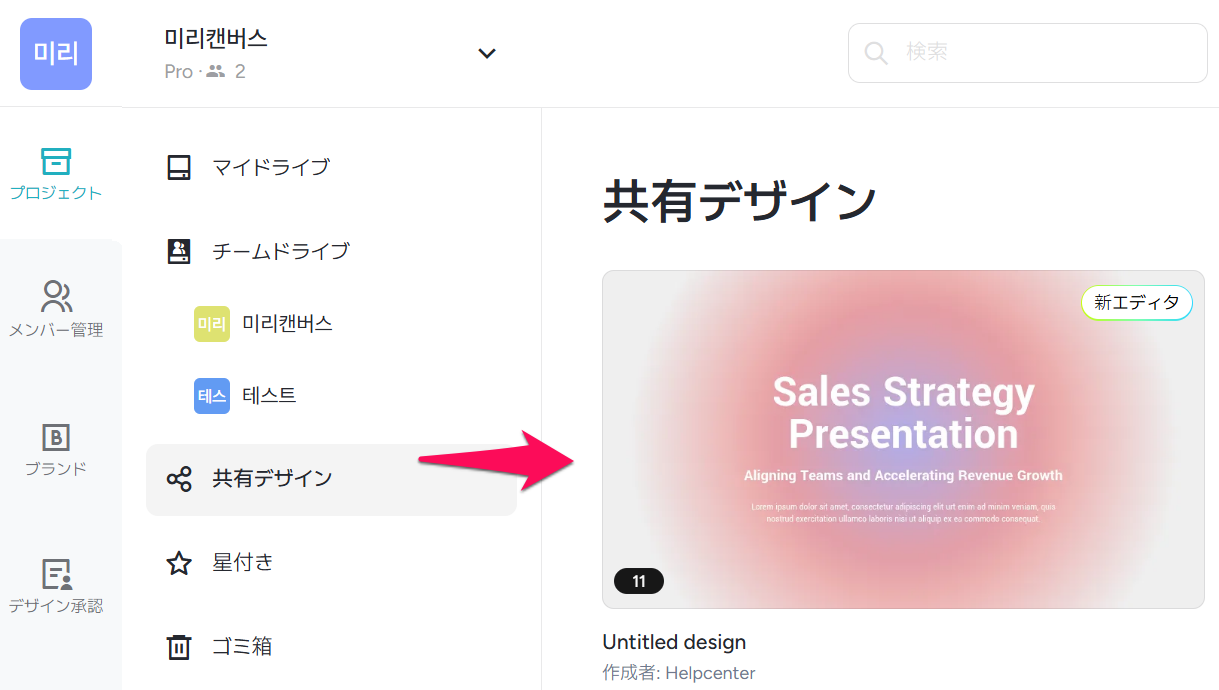Select the 테스트 team folder
Image resolution: width=1219 pixels, height=690 pixels.
coord(269,396)
